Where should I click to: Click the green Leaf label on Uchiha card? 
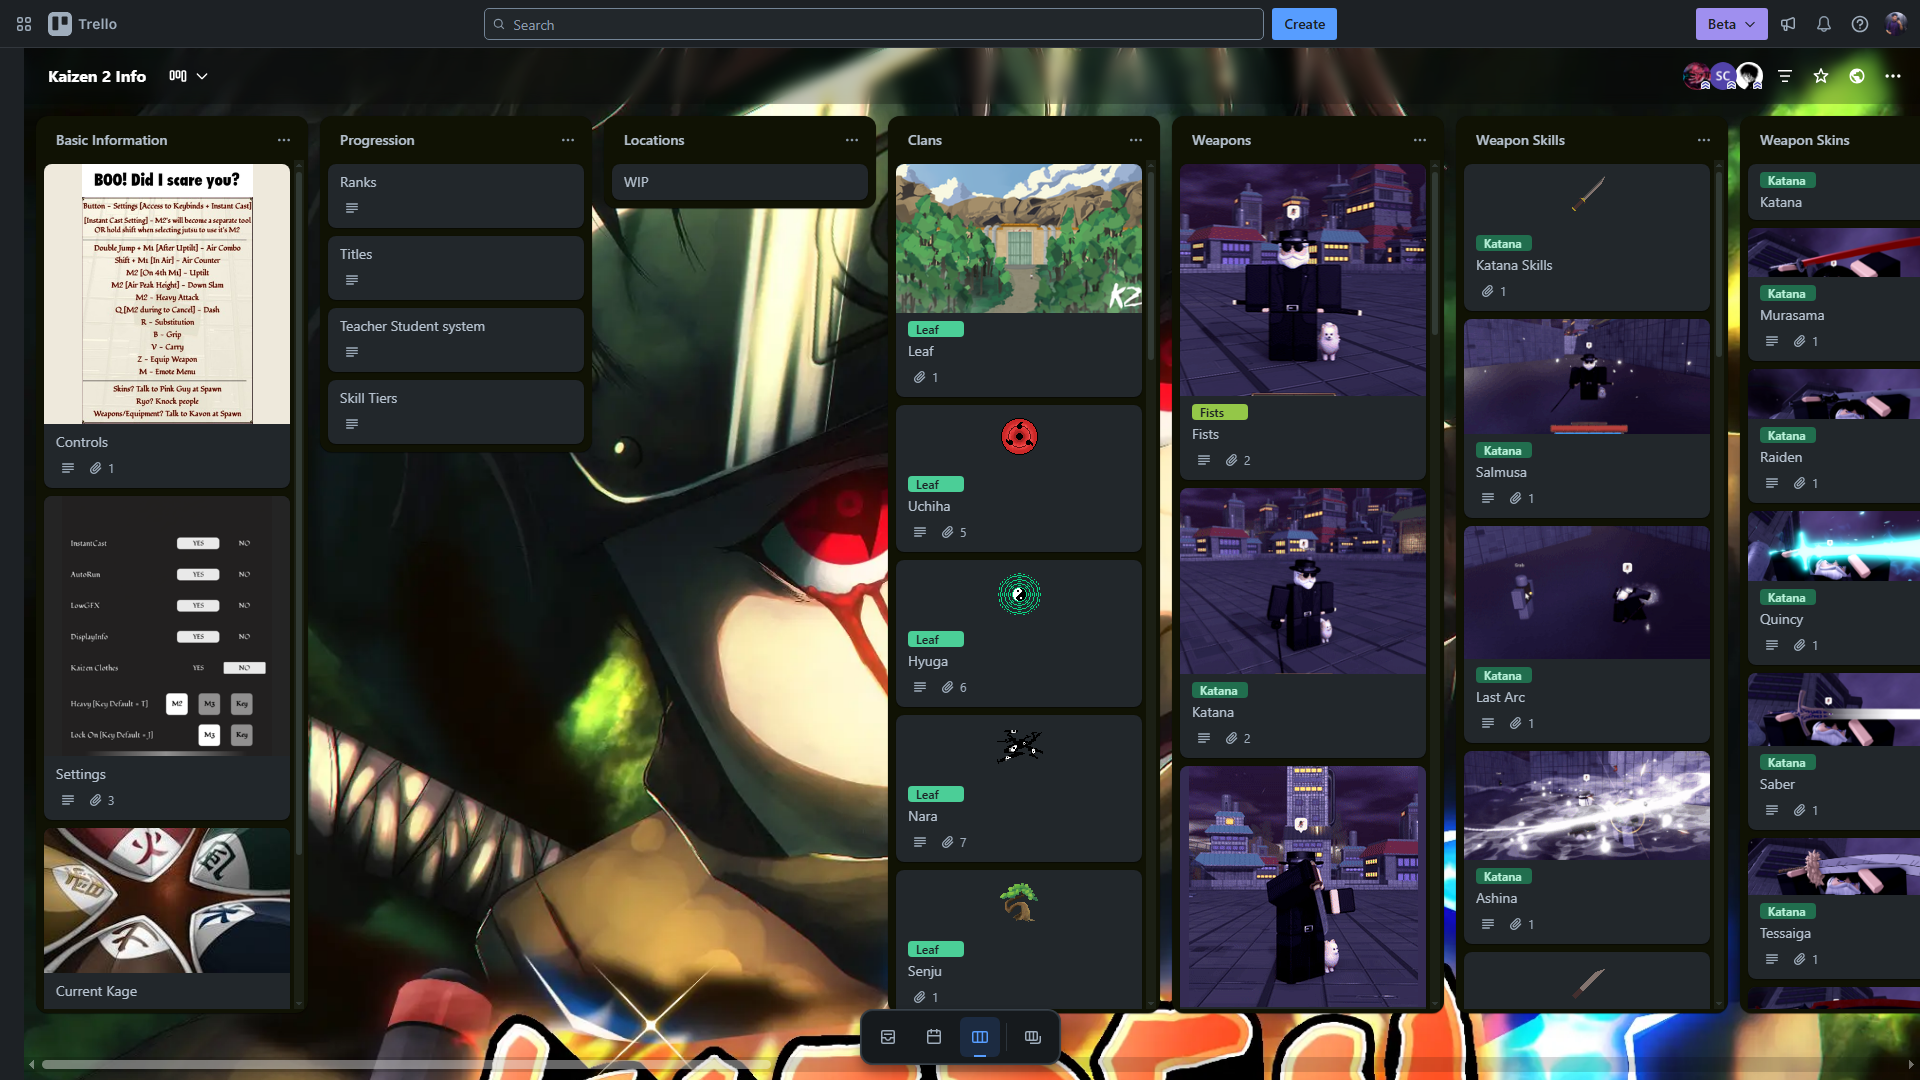click(x=935, y=484)
